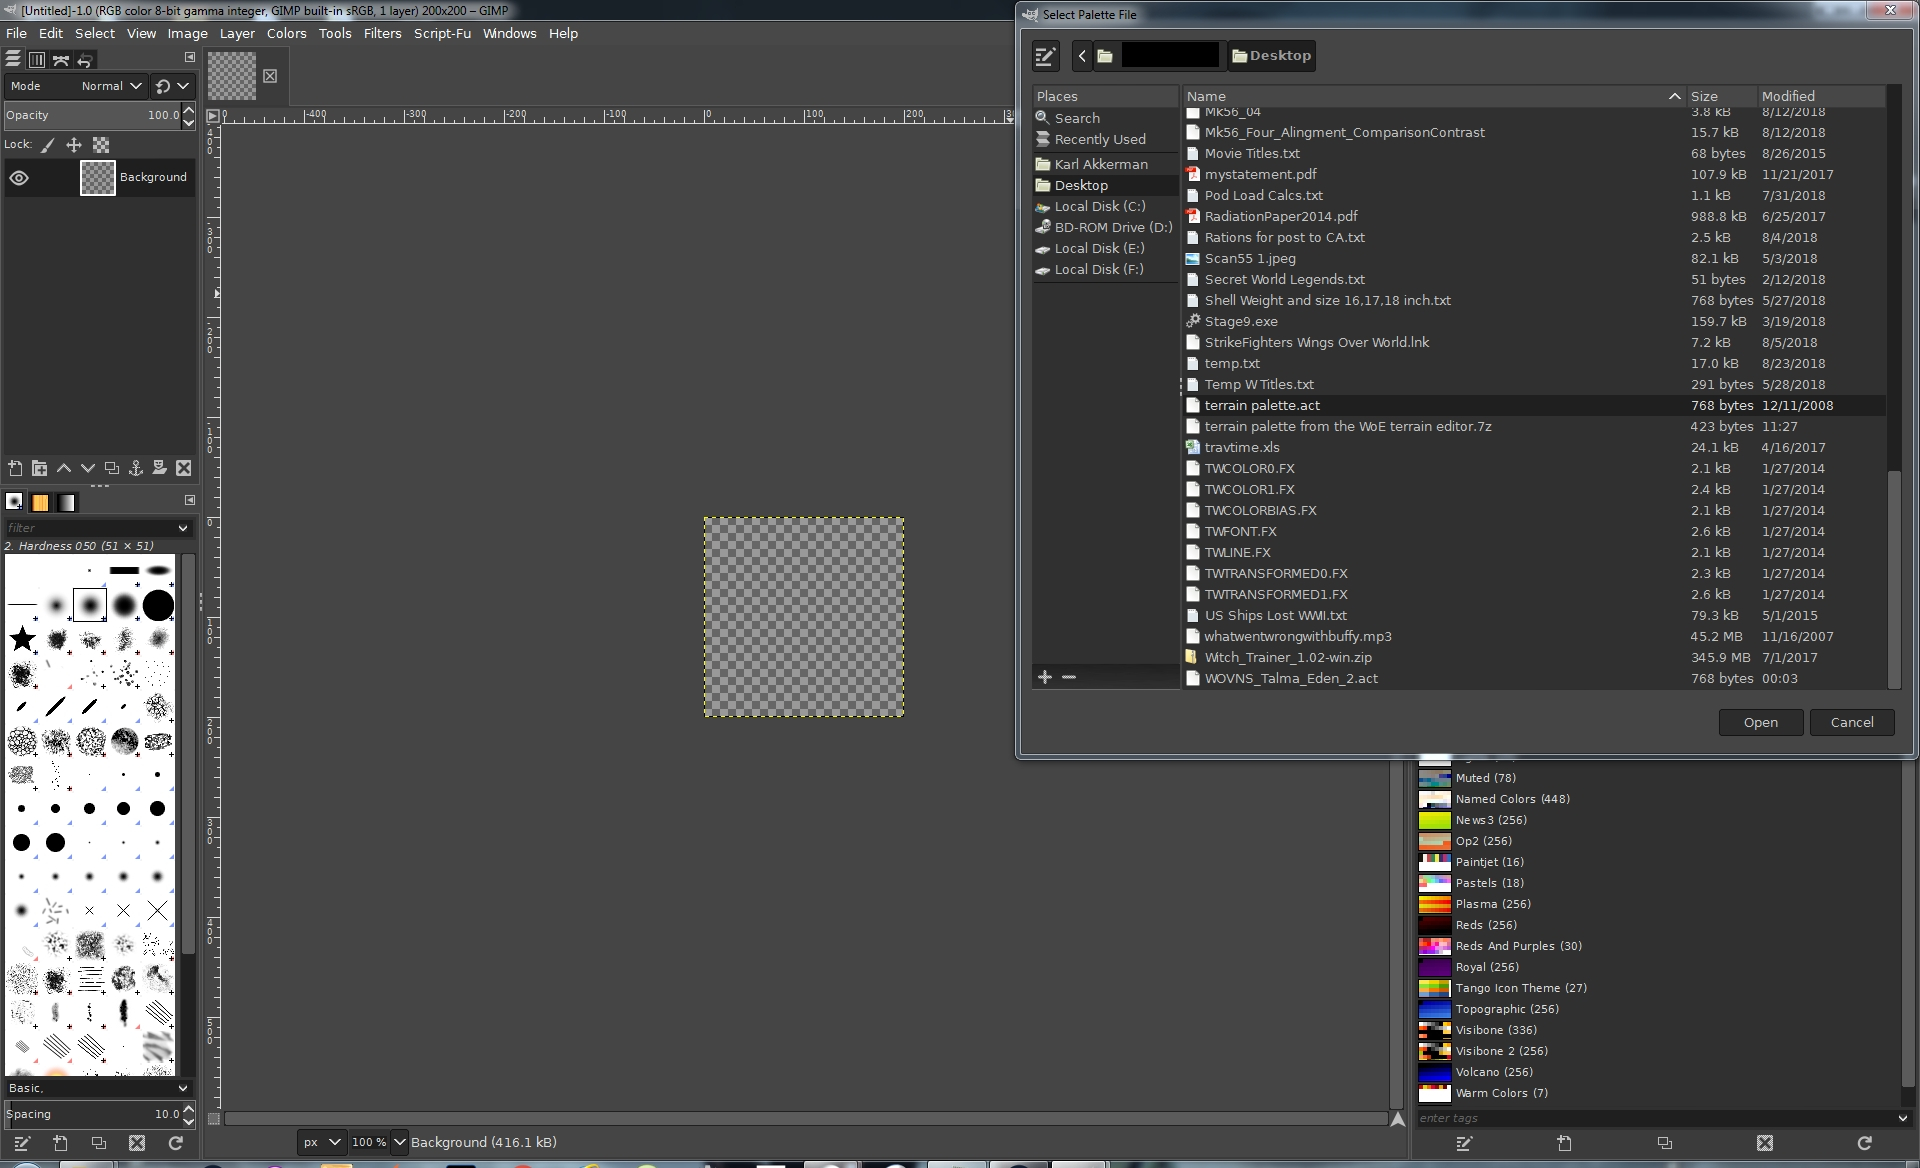Switch to the Patterns tab in the brushes dock
Viewport: 1920px width, 1168px height.
point(40,502)
